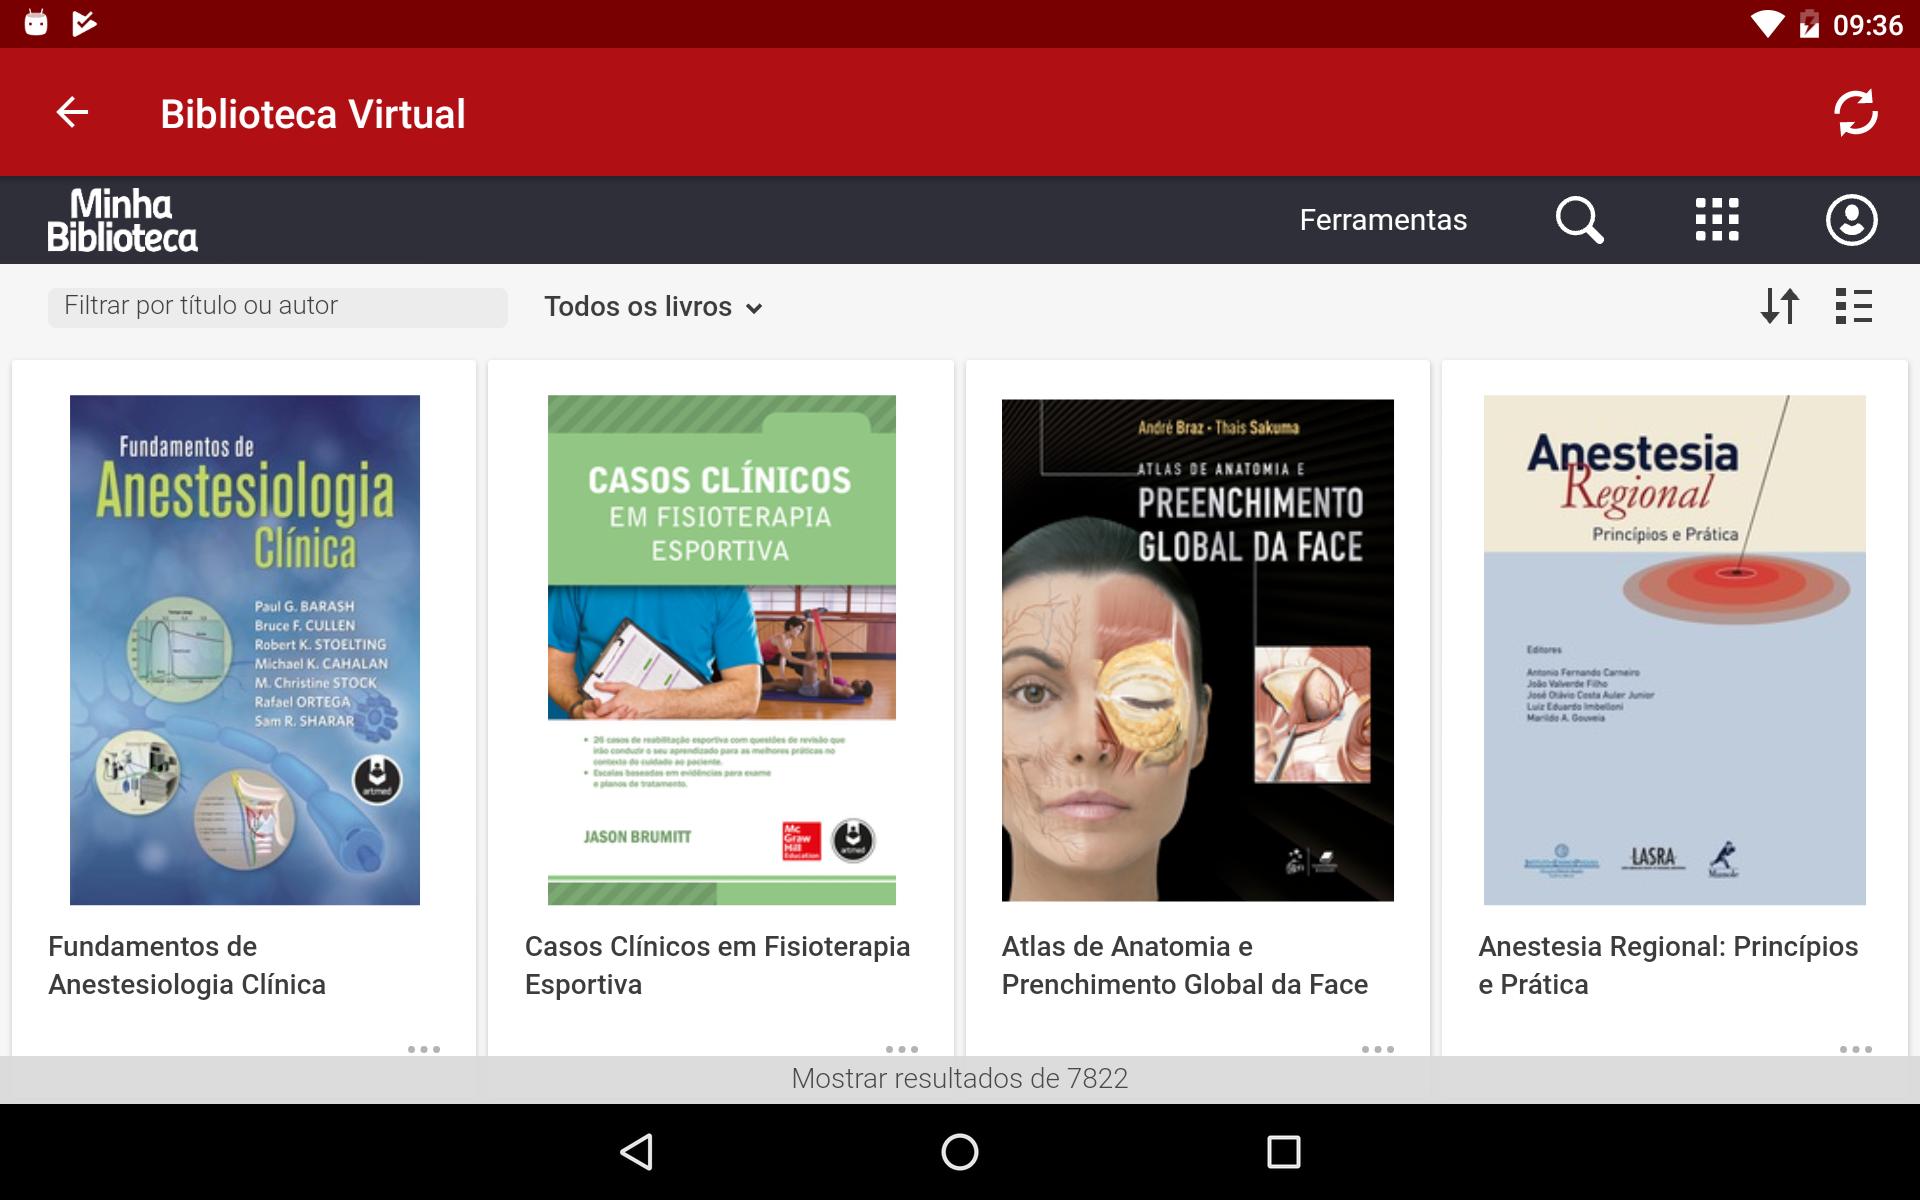Click the filter by title or author field
Screen dimensions: 1920x1200
pyautogui.click(x=277, y=307)
